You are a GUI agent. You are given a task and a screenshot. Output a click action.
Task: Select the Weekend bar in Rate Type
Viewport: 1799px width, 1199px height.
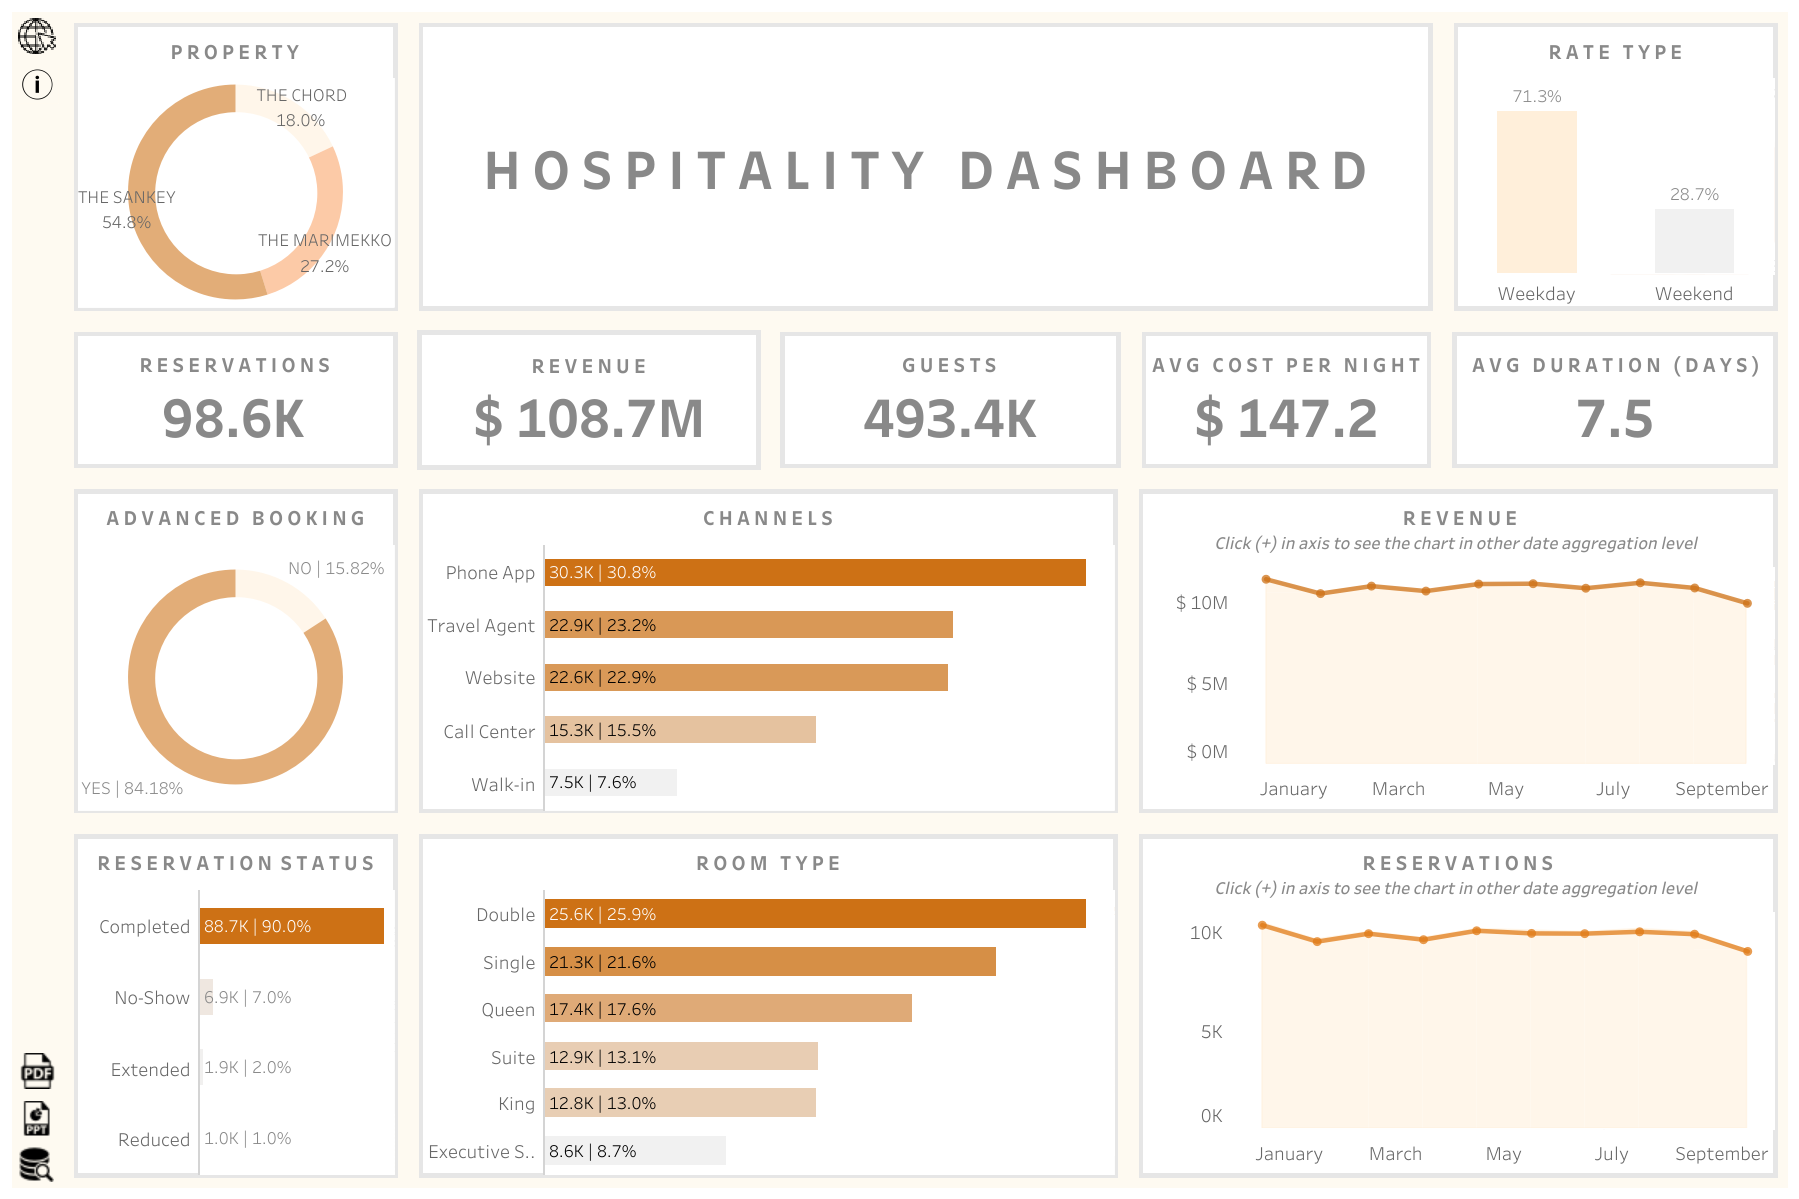pyautogui.click(x=1693, y=241)
